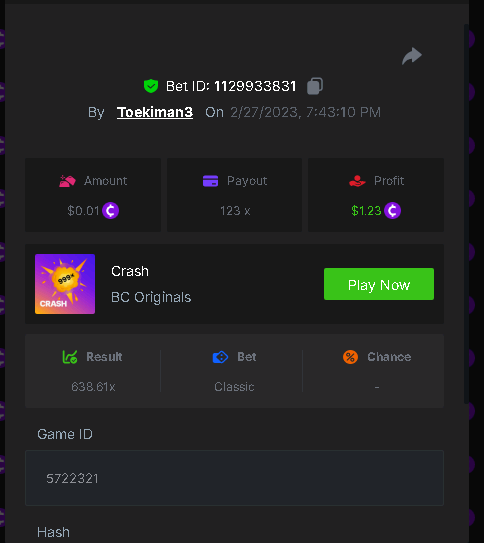Click the green verified shield icon
Screen dimensions: 484x543
click(151, 86)
